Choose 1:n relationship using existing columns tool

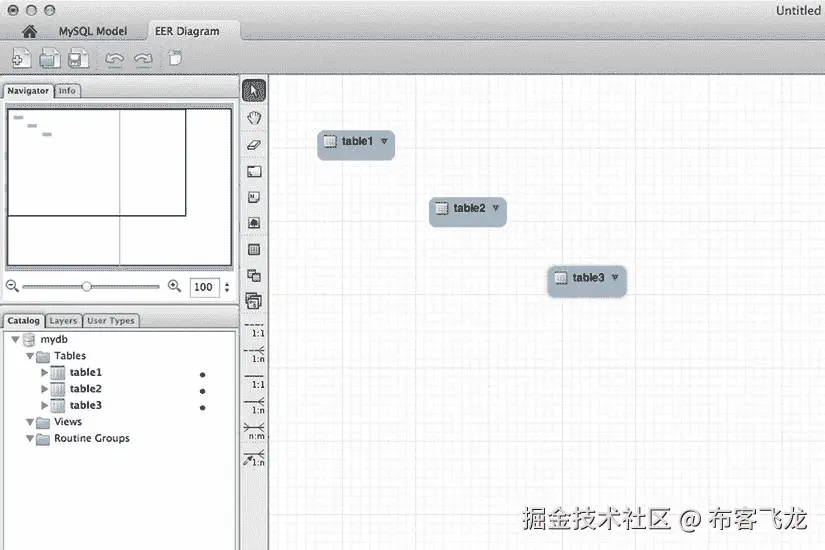pos(254,458)
